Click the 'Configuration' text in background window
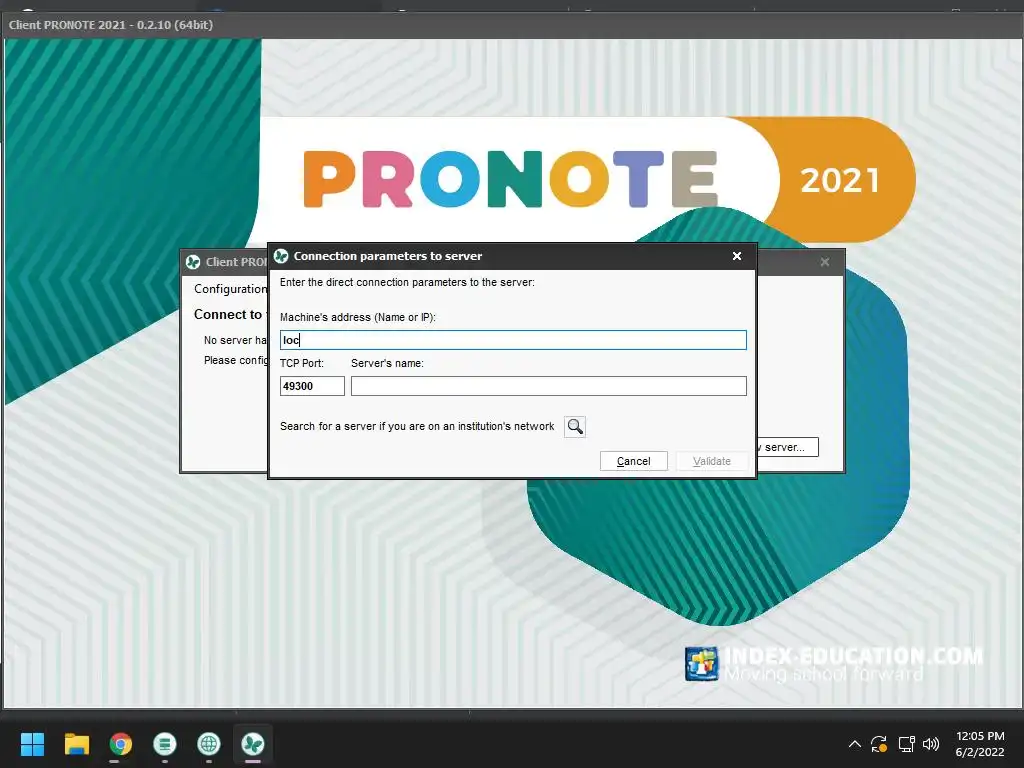This screenshot has width=1024, height=768. [x=230, y=289]
